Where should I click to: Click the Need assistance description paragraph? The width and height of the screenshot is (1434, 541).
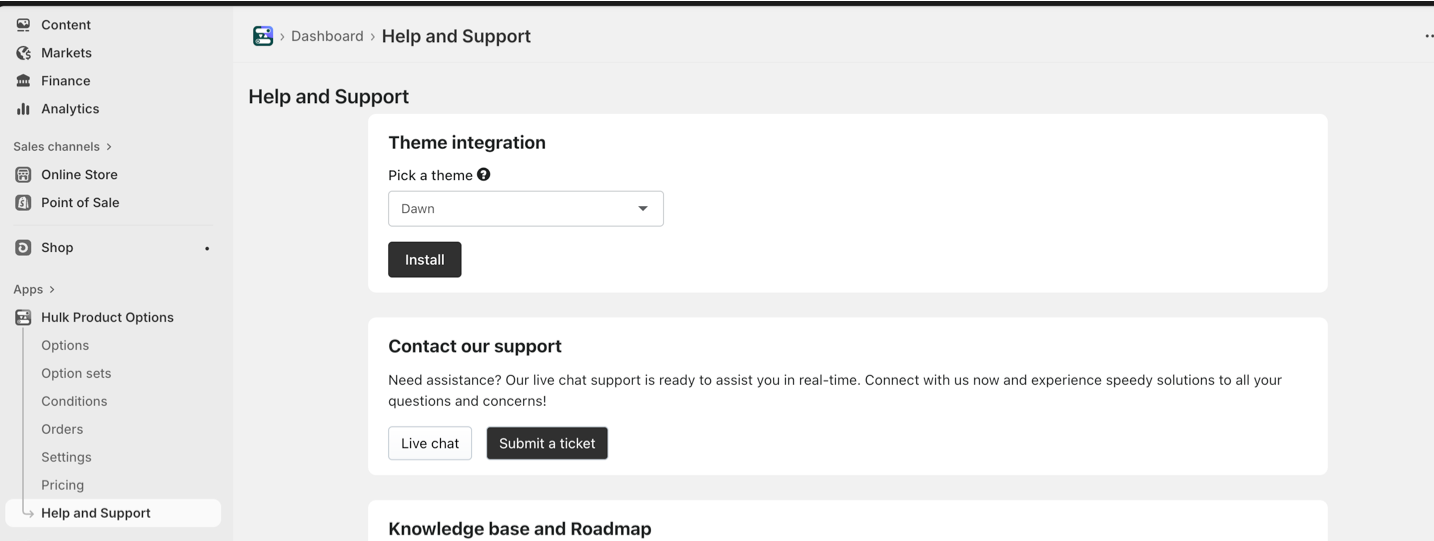(x=835, y=391)
